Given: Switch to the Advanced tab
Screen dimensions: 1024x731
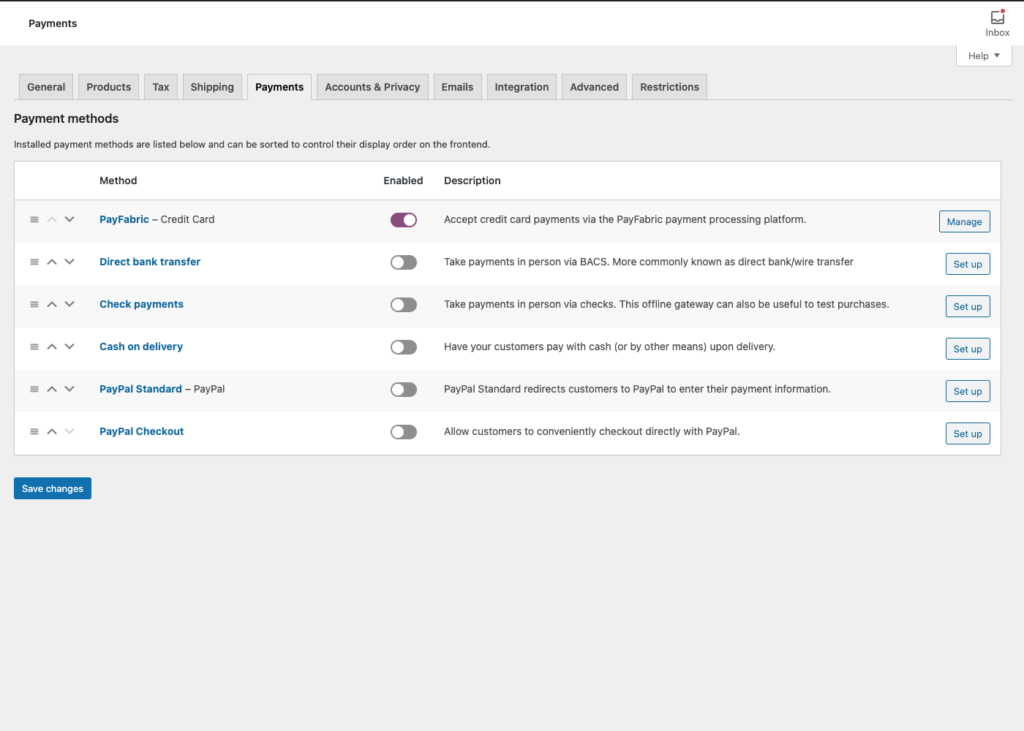Looking at the screenshot, I should tap(594, 87).
